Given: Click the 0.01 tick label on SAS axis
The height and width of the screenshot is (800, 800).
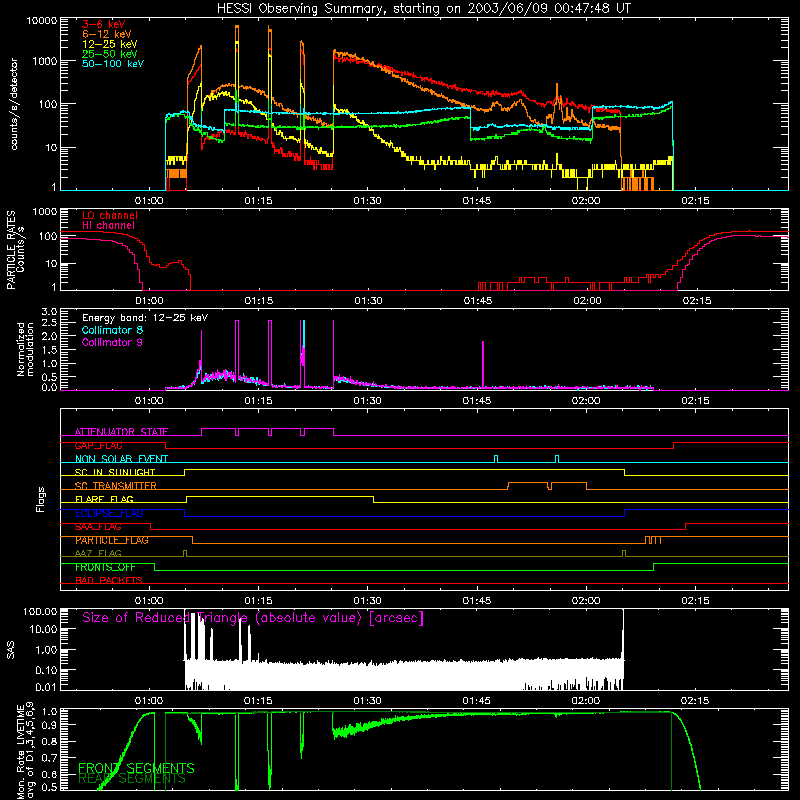Looking at the screenshot, I should click(x=46, y=687).
